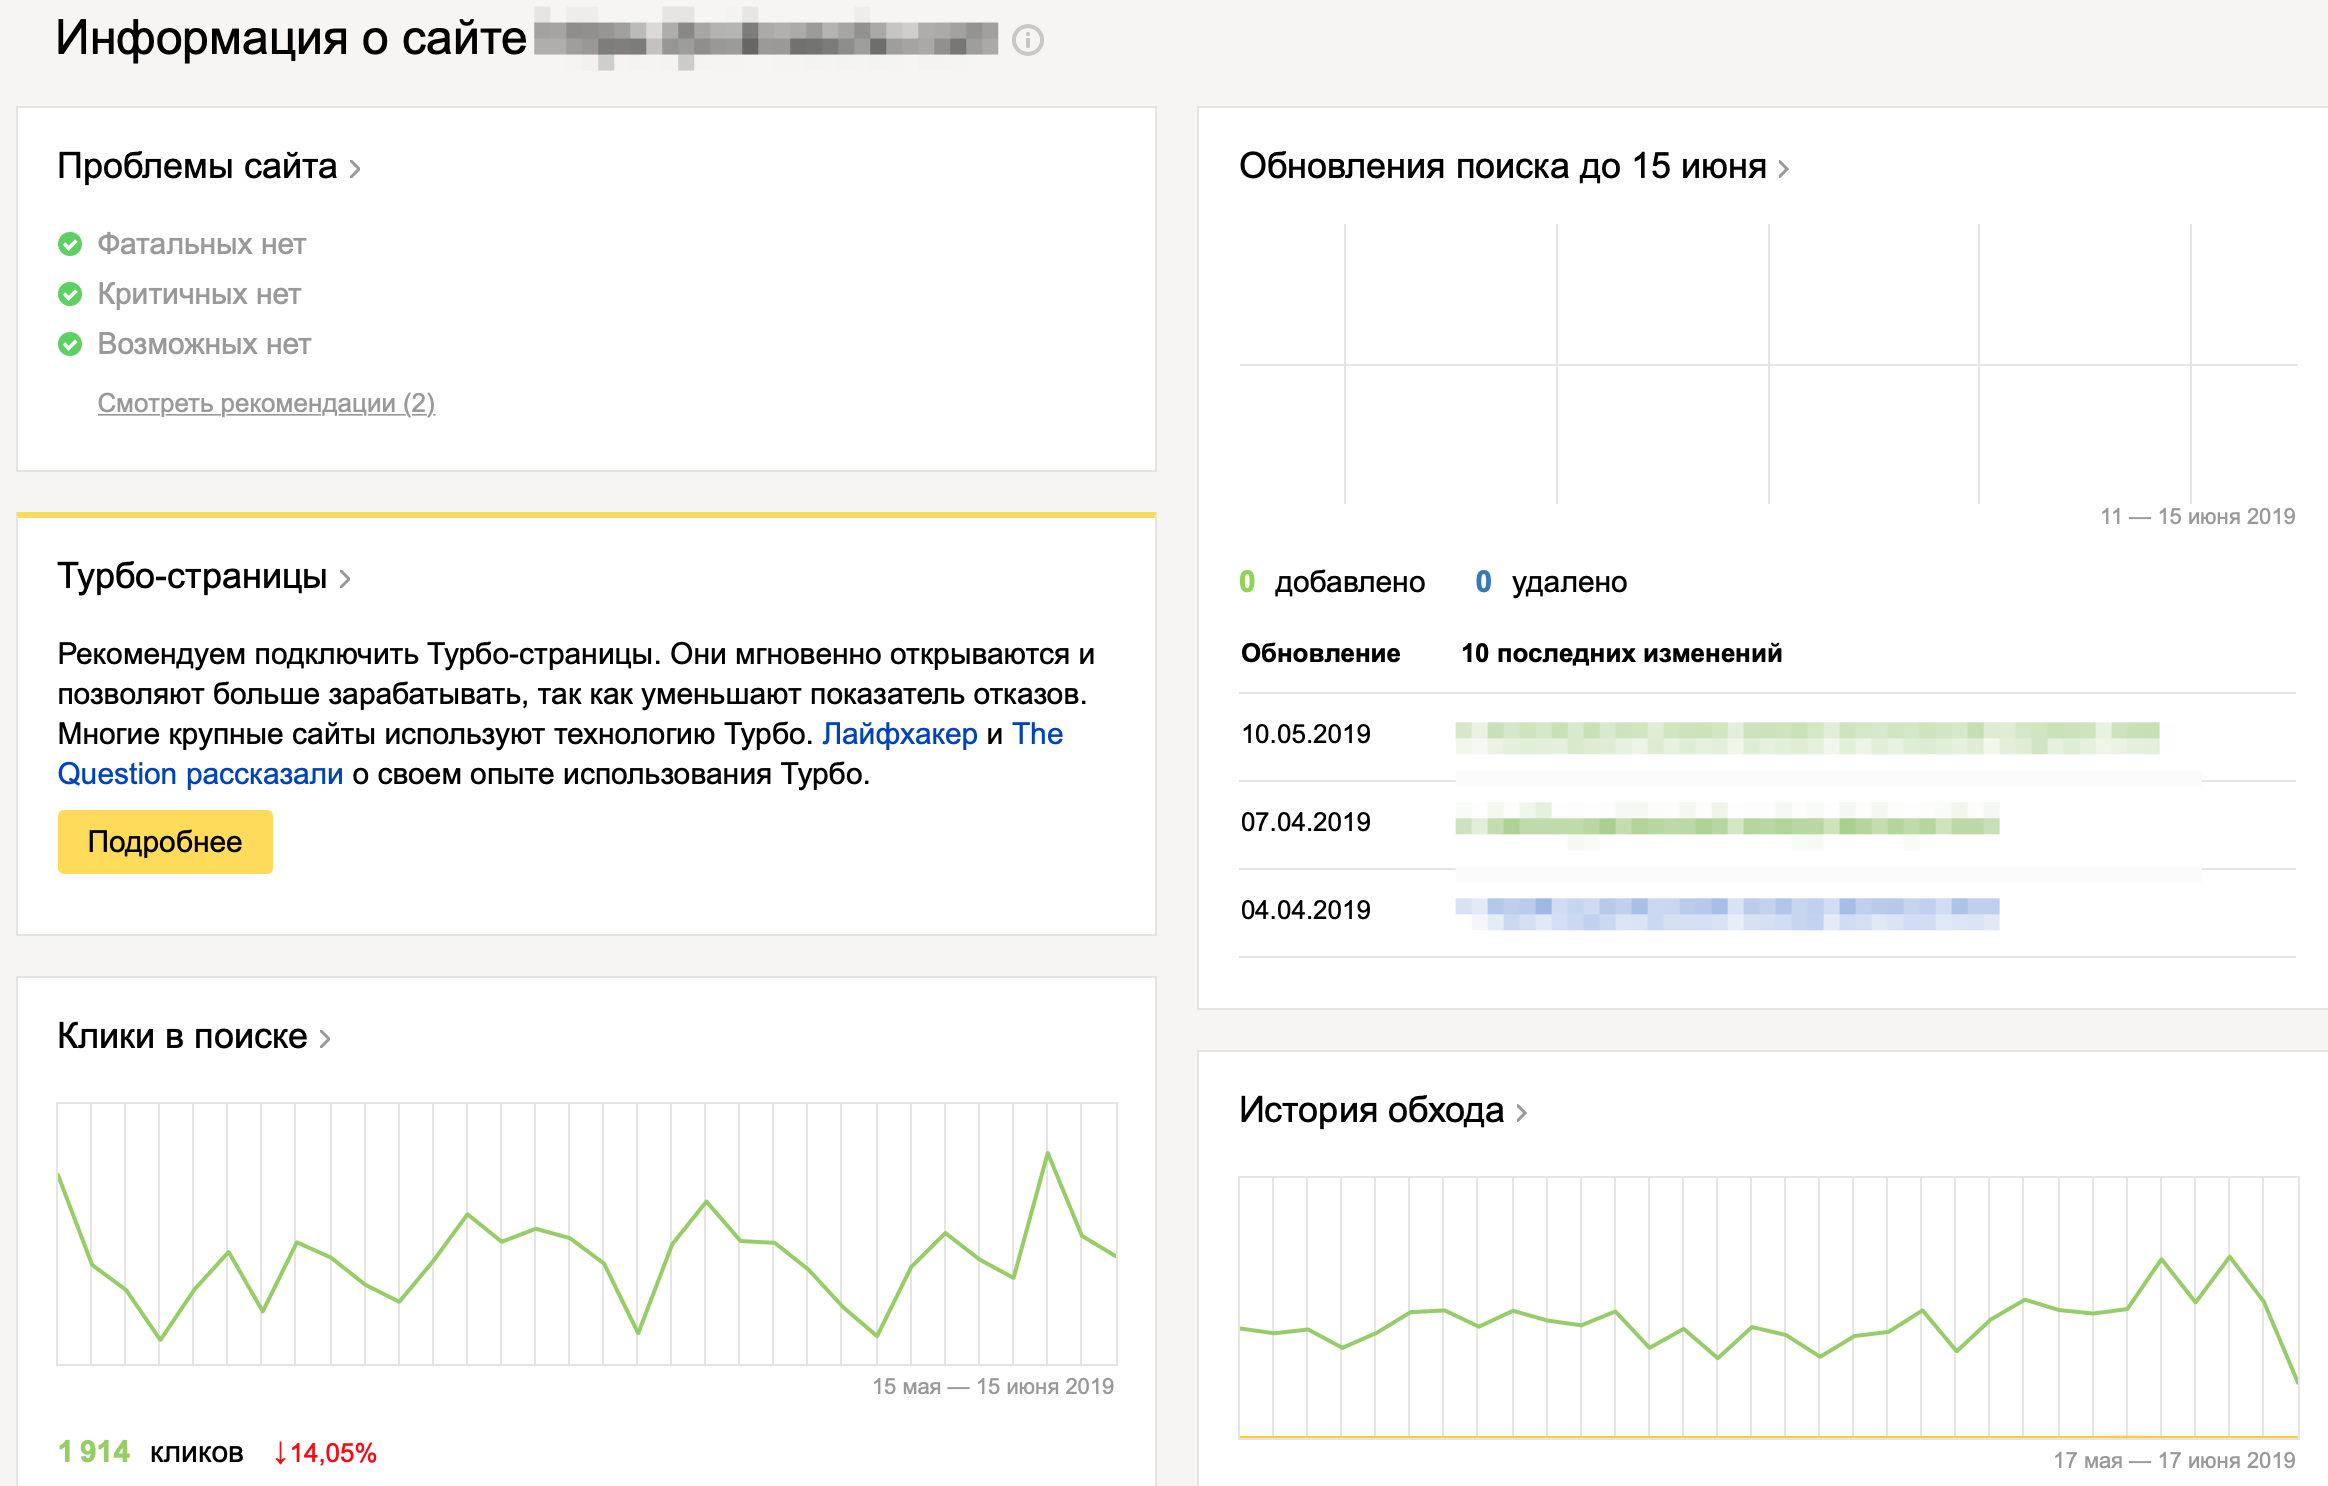Screen dimensions: 2328x1486
Task: Click the 10 последних изменений column header
Action: pos(1621,653)
